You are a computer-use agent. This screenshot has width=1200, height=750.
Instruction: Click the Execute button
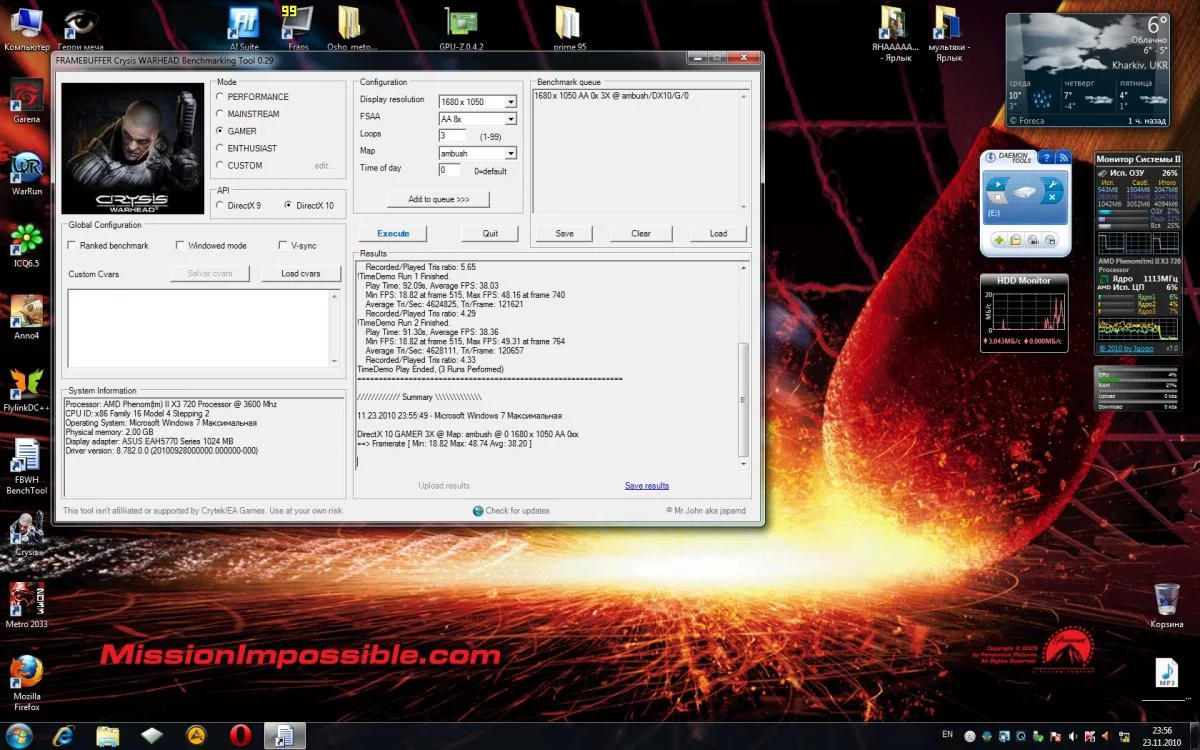pyautogui.click(x=393, y=234)
